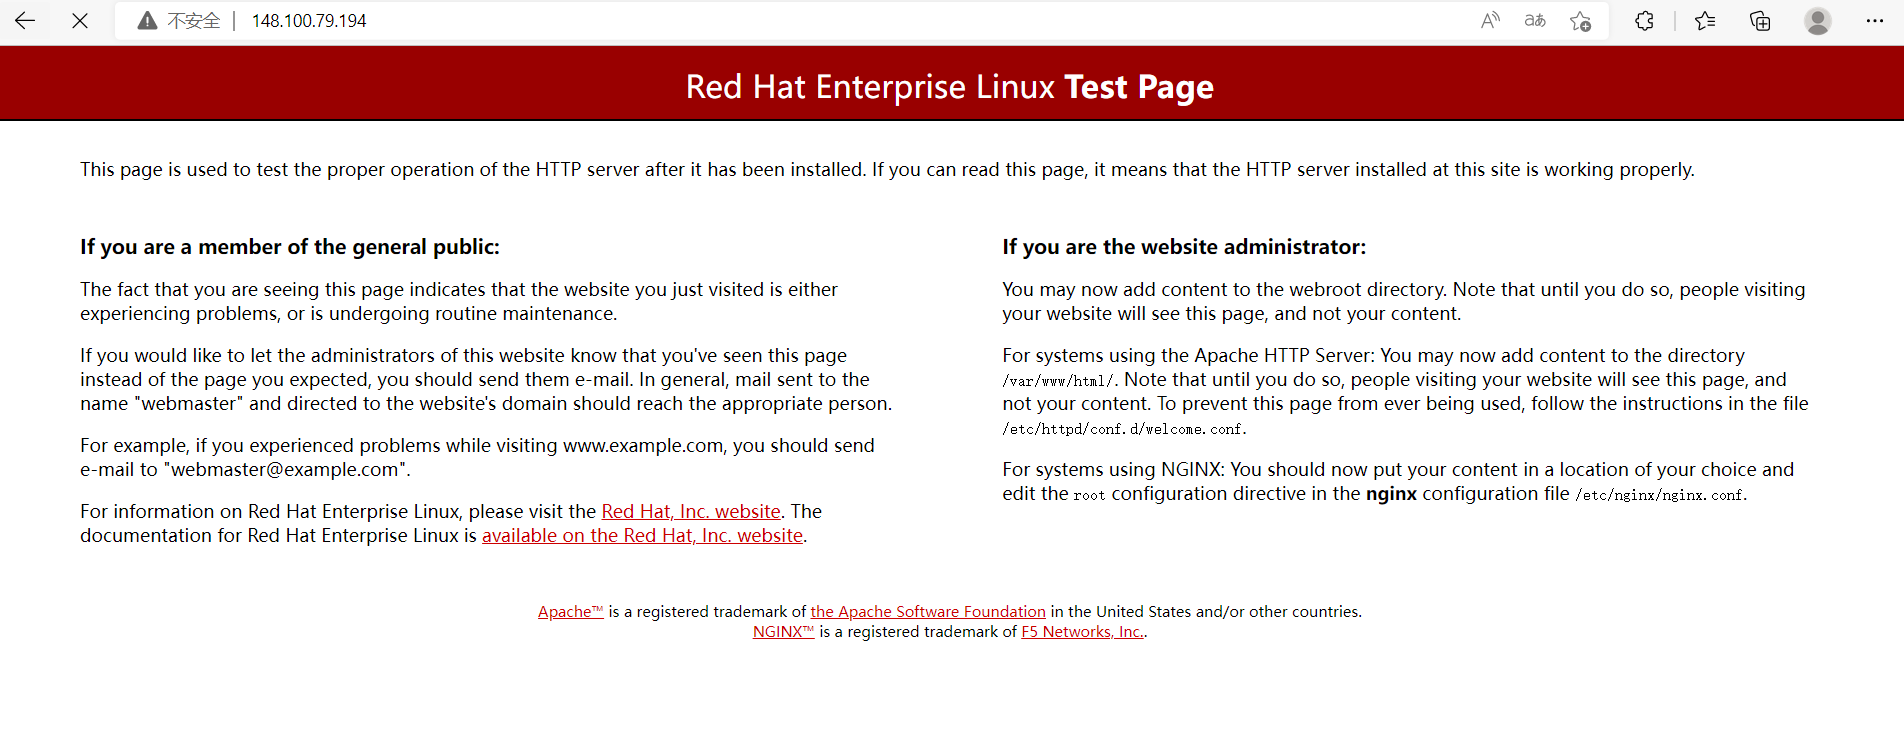Screen dimensions: 1904x742
Task: Open the F5 Networks, Inc. link
Action: [1082, 631]
